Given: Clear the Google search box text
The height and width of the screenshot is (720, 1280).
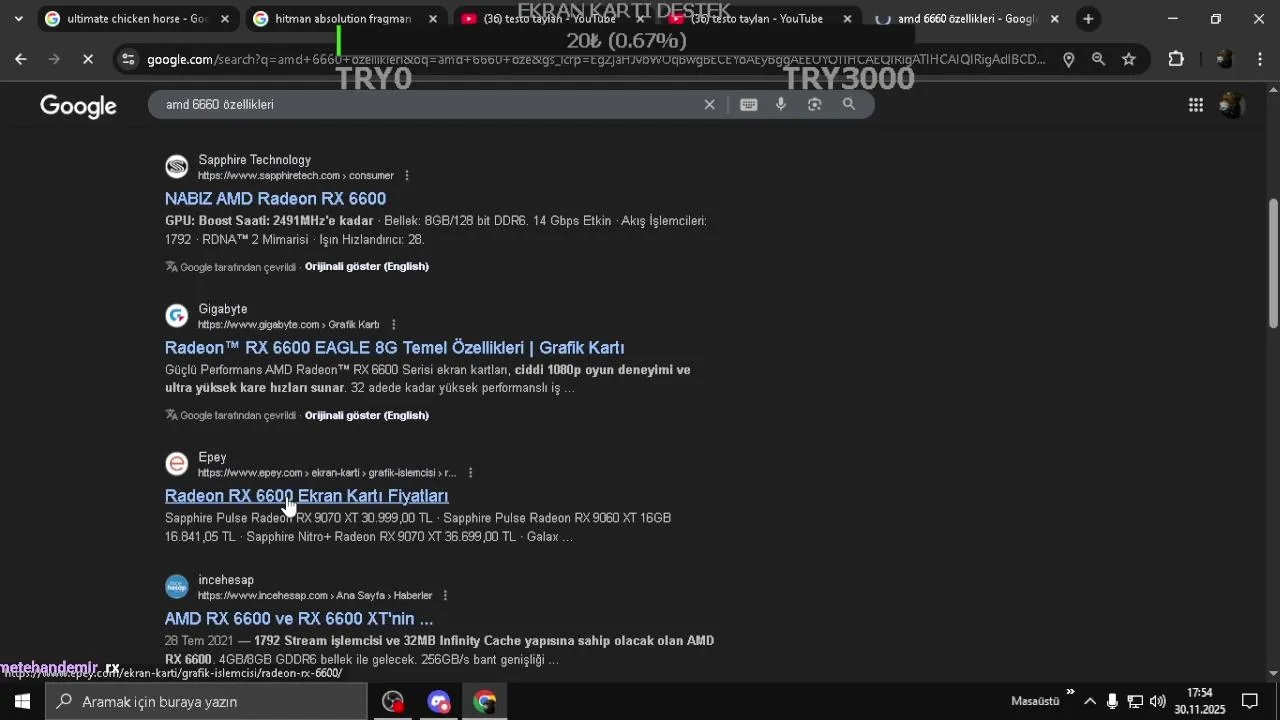Looking at the screenshot, I should pyautogui.click(x=710, y=104).
